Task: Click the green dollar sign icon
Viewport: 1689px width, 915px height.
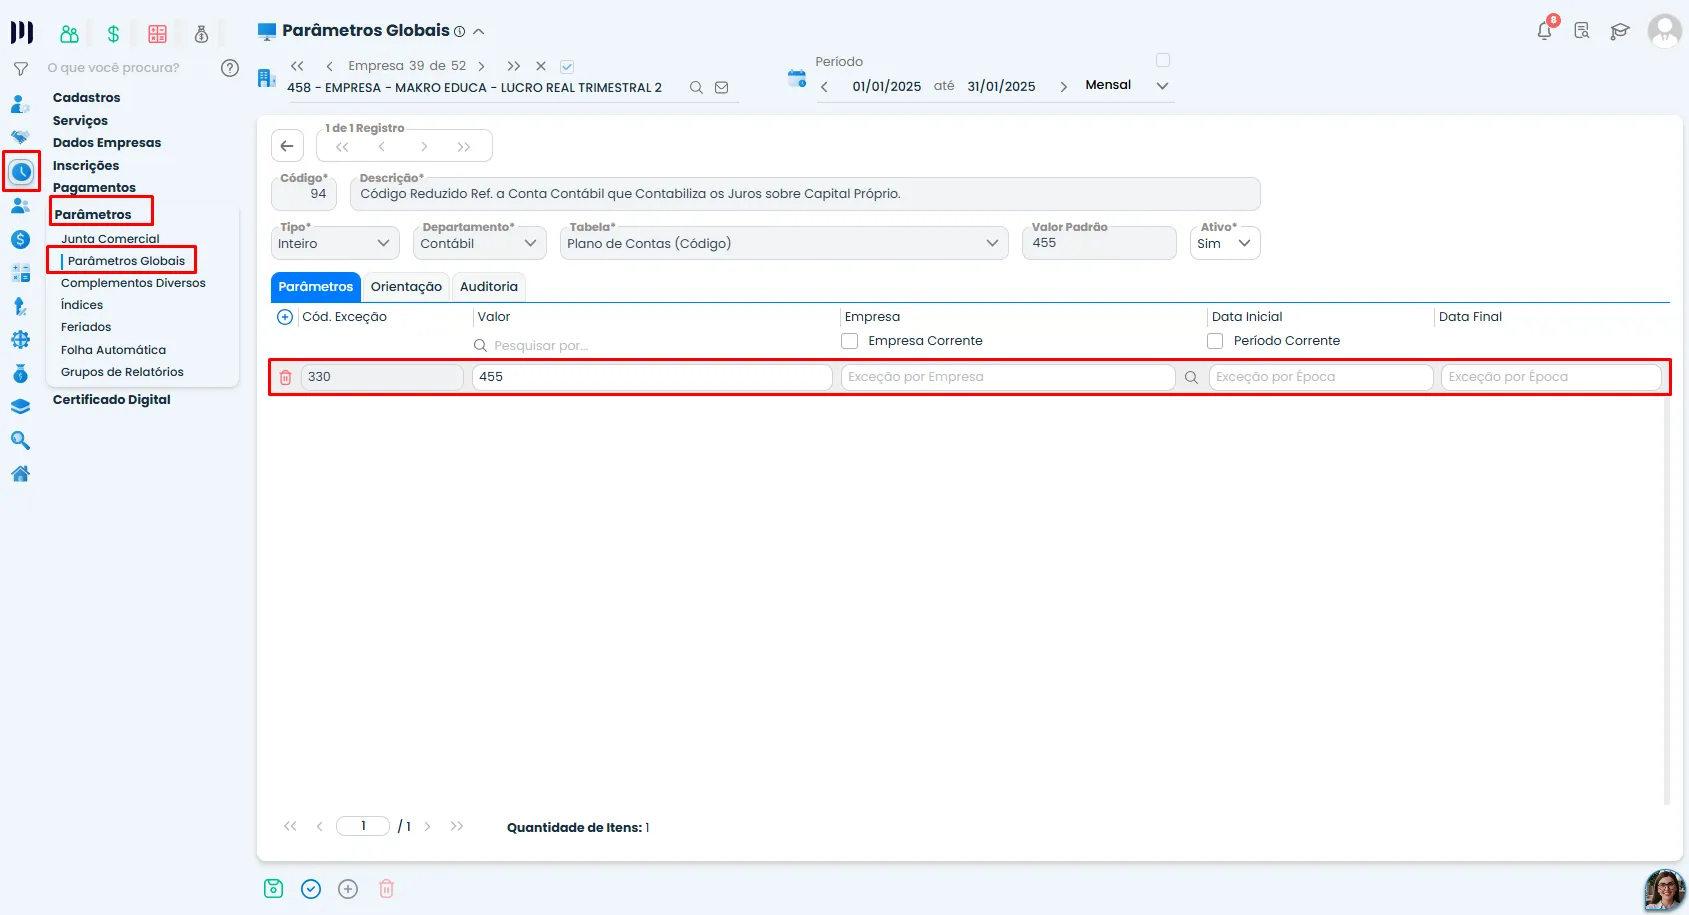Action: pos(113,34)
